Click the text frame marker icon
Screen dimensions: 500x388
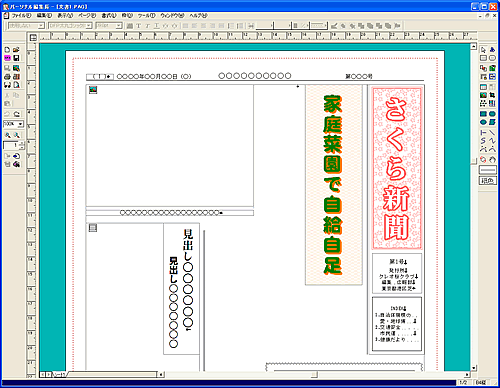[93, 228]
